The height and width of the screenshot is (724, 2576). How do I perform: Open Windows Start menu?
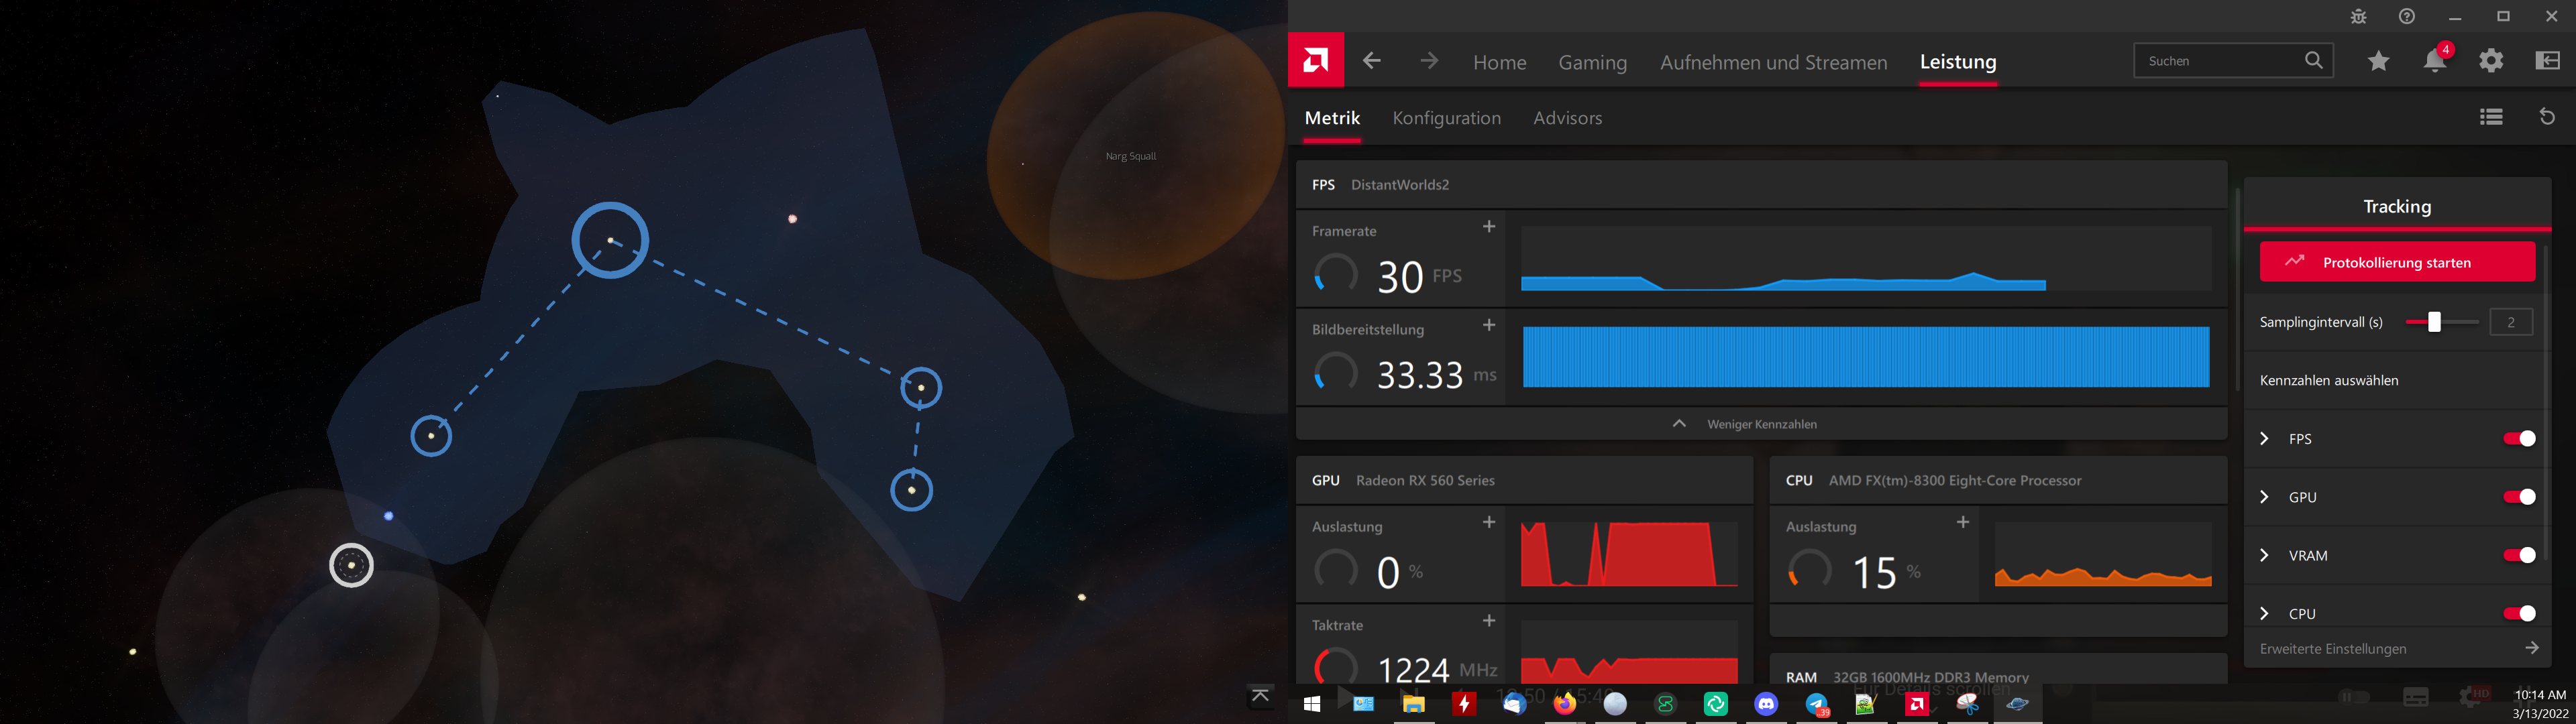[x=1312, y=704]
